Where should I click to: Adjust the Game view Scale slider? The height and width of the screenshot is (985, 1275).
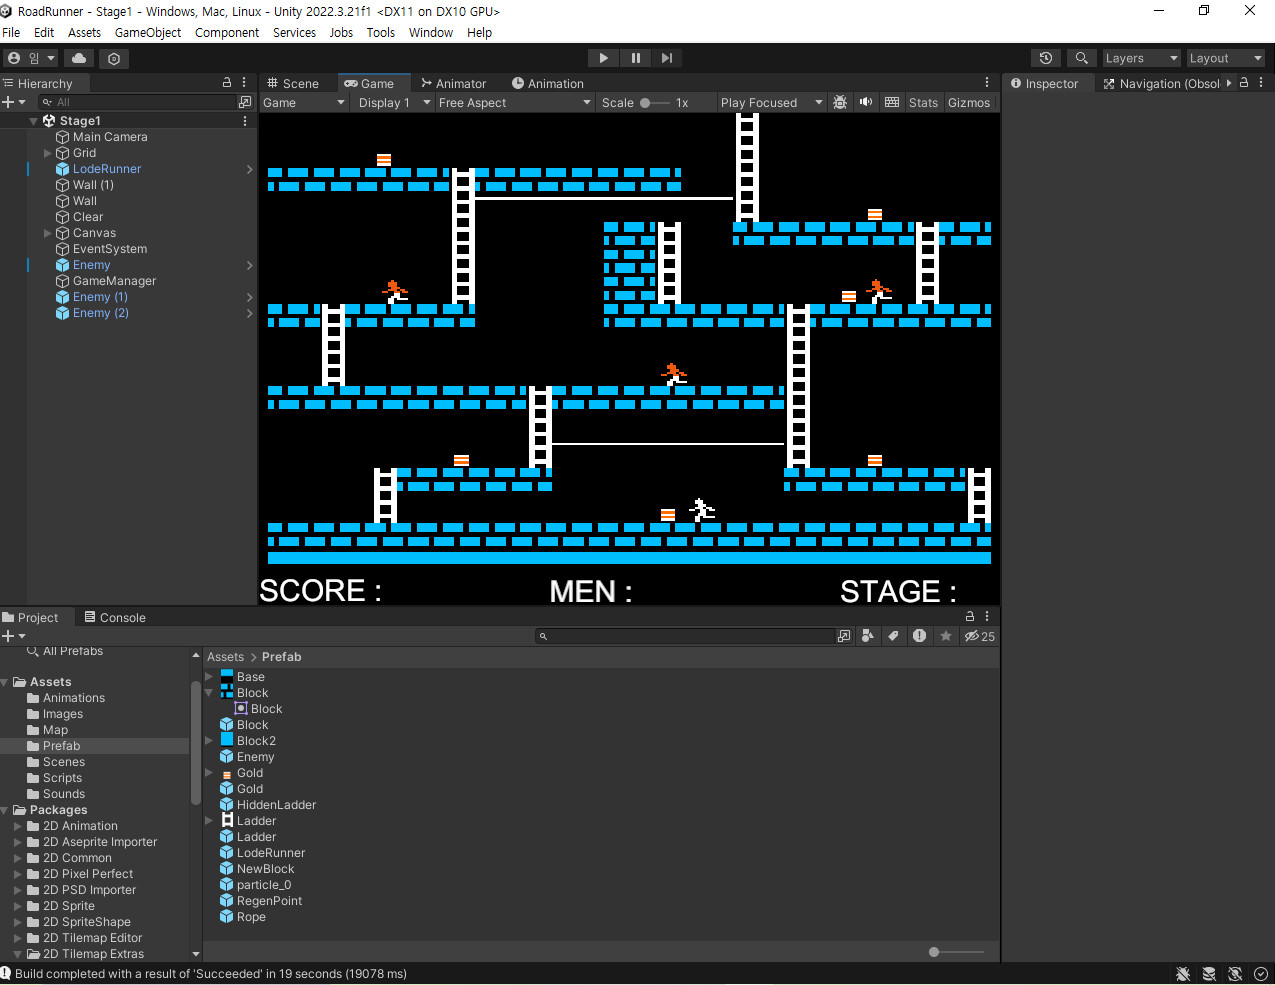click(x=646, y=102)
